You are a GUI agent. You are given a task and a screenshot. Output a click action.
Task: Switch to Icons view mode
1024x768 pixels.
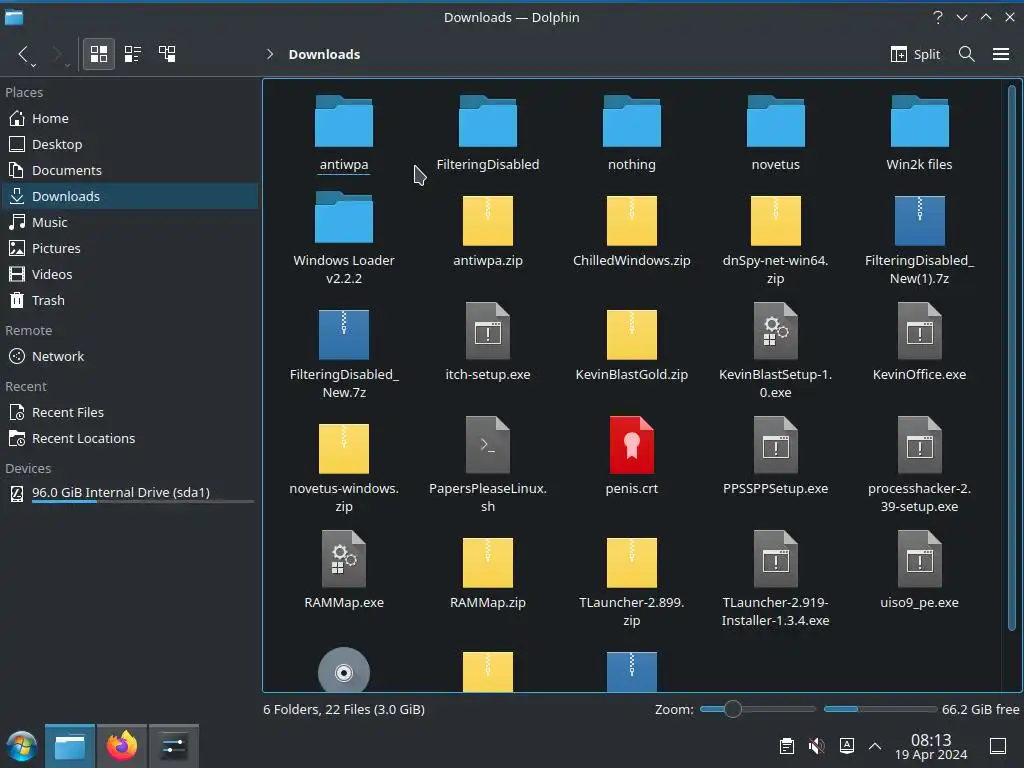coord(99,54)
